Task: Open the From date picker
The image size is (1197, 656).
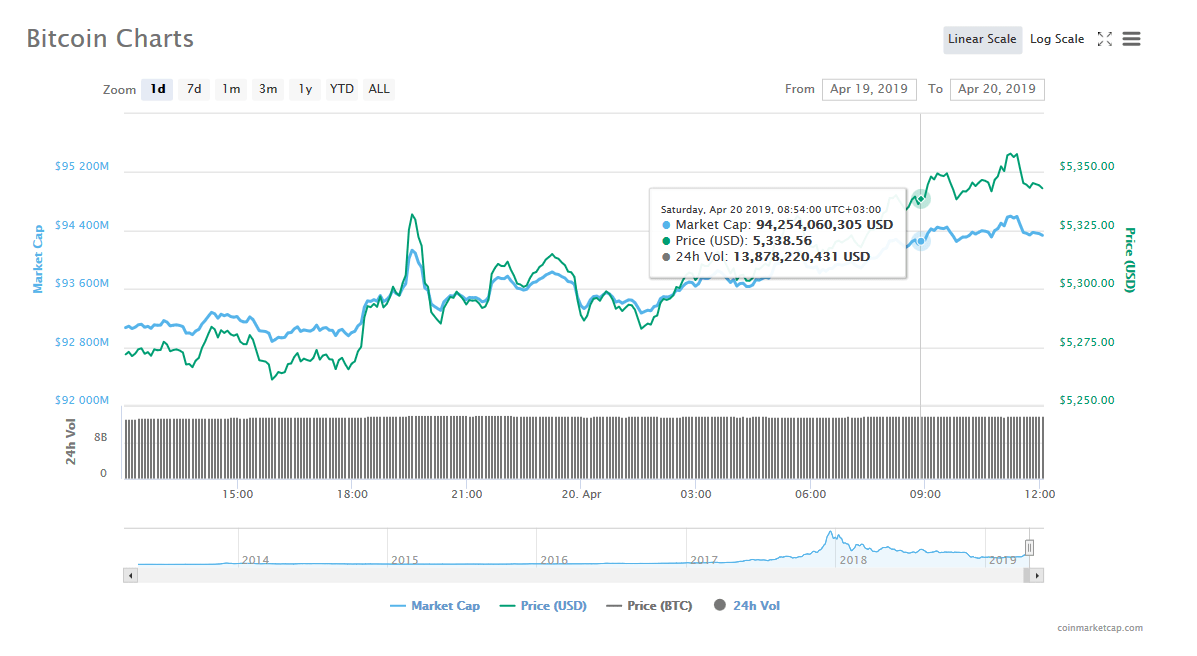Action: (868, 89)
